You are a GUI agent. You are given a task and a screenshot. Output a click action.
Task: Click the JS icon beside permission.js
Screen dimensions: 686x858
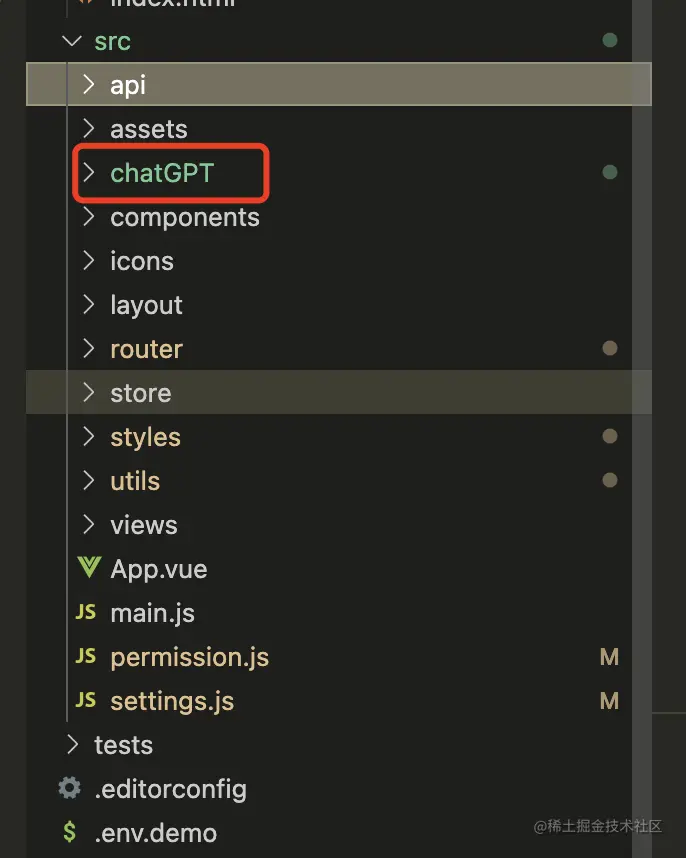87,656
